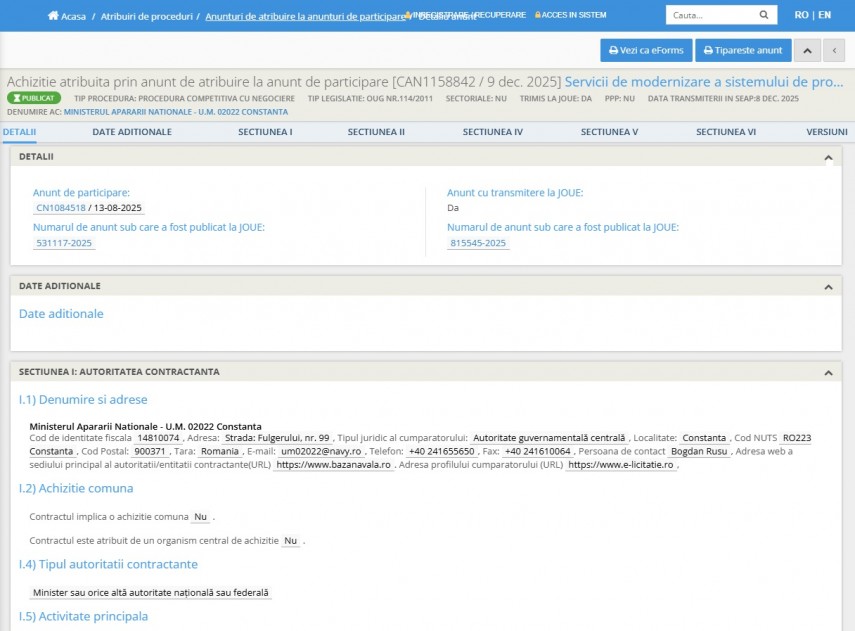The width and height of the screenshot is (855, 631).
Task: Collapse Sectiunea I Autoritatea contractanta panel
Action: 828,372
